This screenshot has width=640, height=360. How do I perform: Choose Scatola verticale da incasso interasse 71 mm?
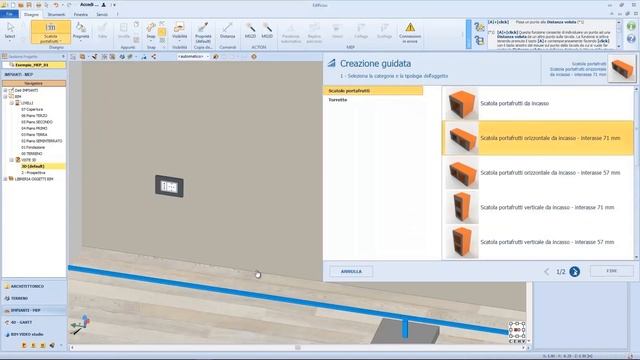(x=538, y=207)
